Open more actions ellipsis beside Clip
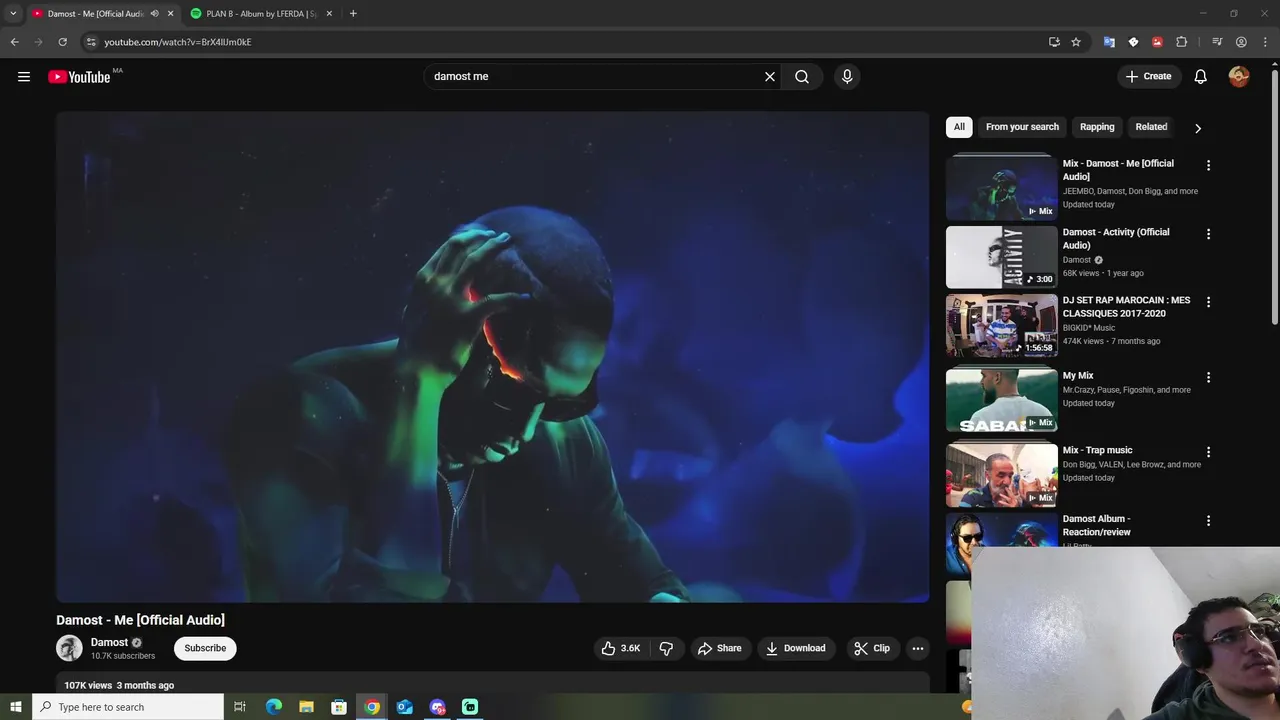The width and height of the screenshot is (1280, 720). tap(917, 648)
